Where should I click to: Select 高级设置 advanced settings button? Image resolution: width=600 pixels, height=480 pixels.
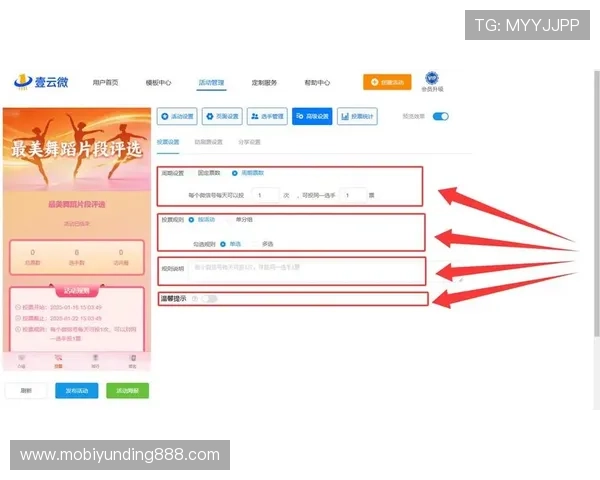pos(312,117)
